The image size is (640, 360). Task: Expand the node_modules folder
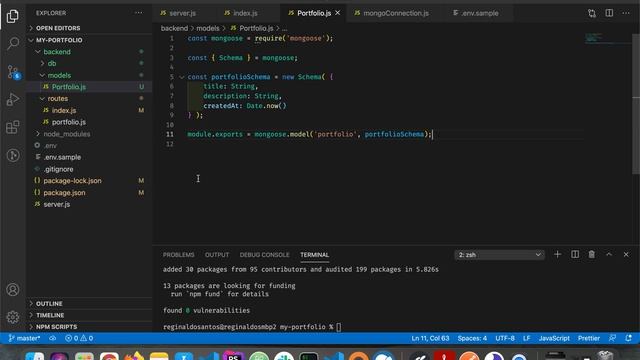(67, 134)
